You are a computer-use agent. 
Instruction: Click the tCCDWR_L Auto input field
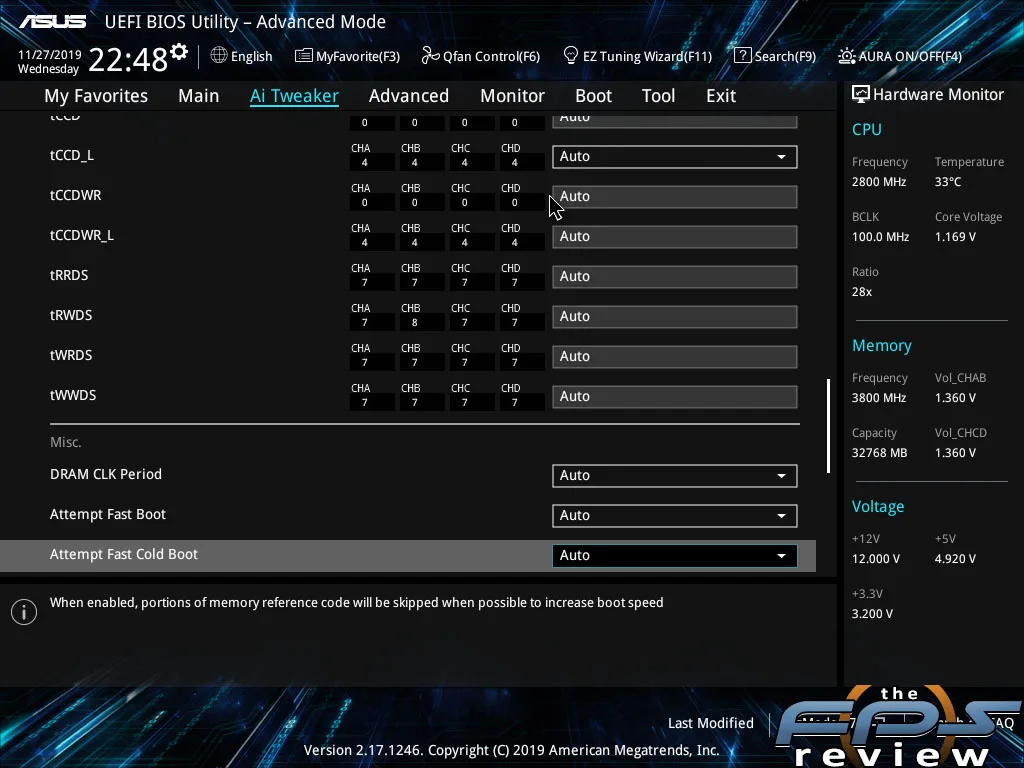click(x=675, y=236)
